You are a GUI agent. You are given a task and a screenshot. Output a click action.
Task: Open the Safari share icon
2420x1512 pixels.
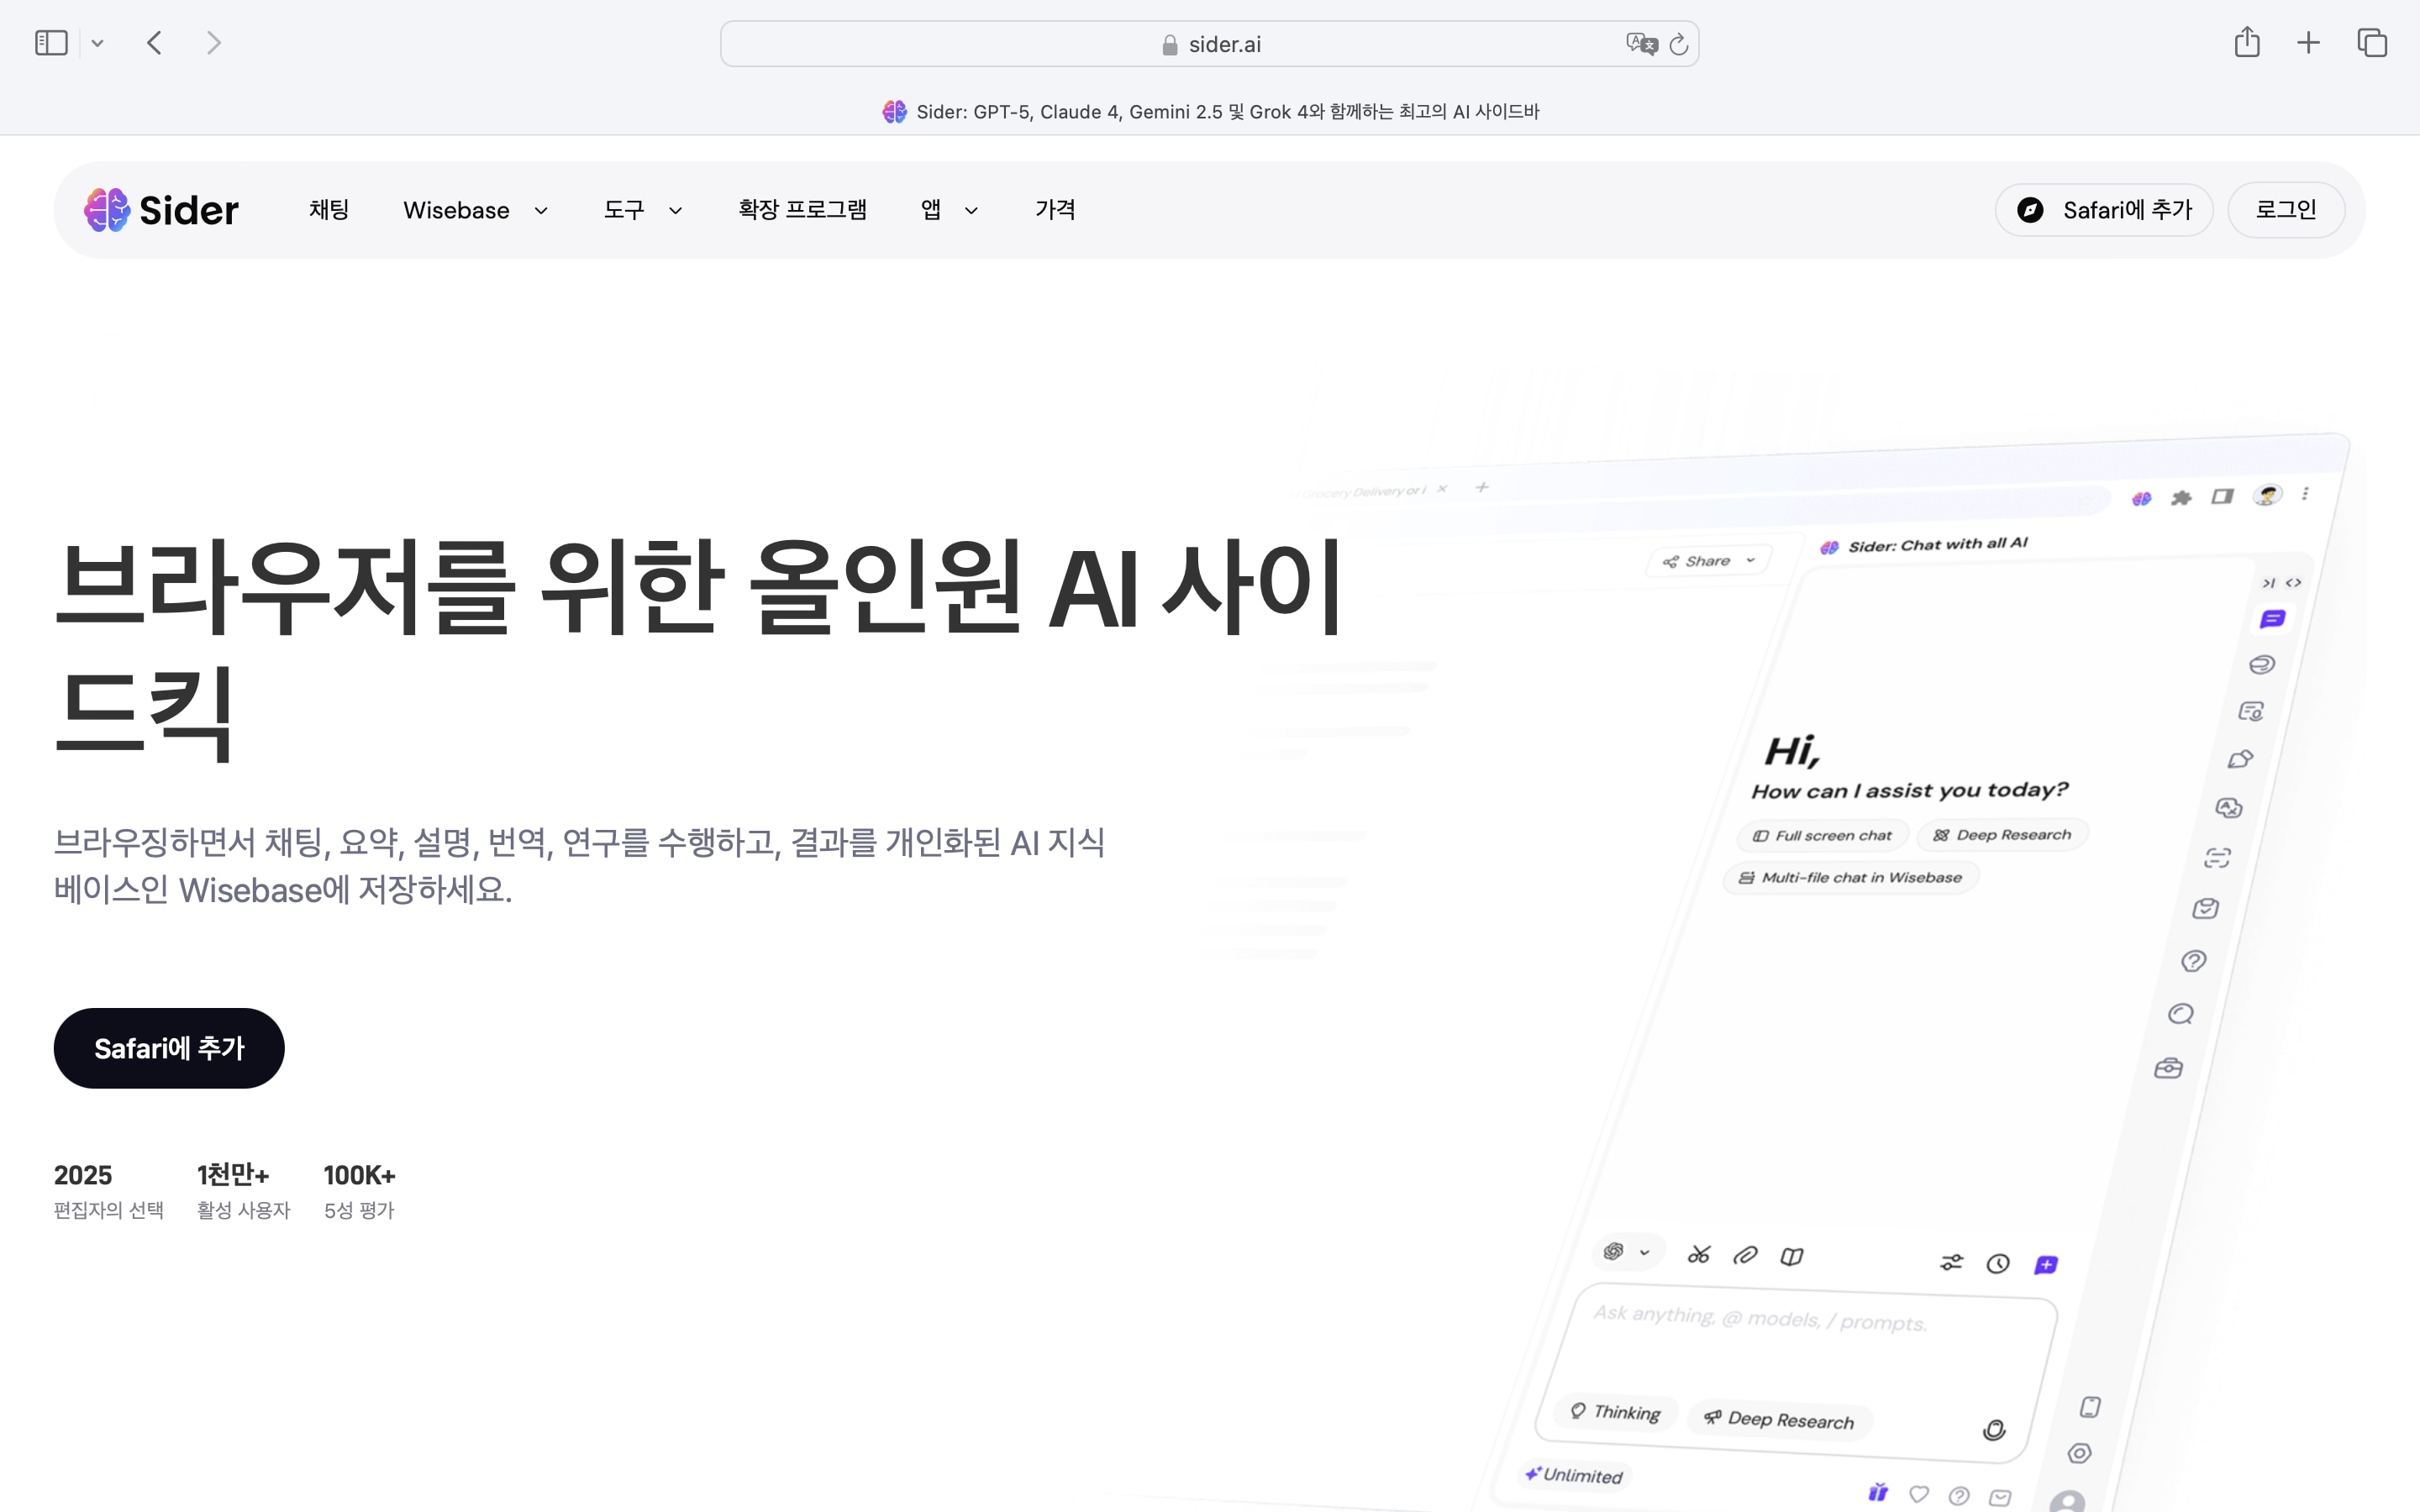tap(2246, 42)
